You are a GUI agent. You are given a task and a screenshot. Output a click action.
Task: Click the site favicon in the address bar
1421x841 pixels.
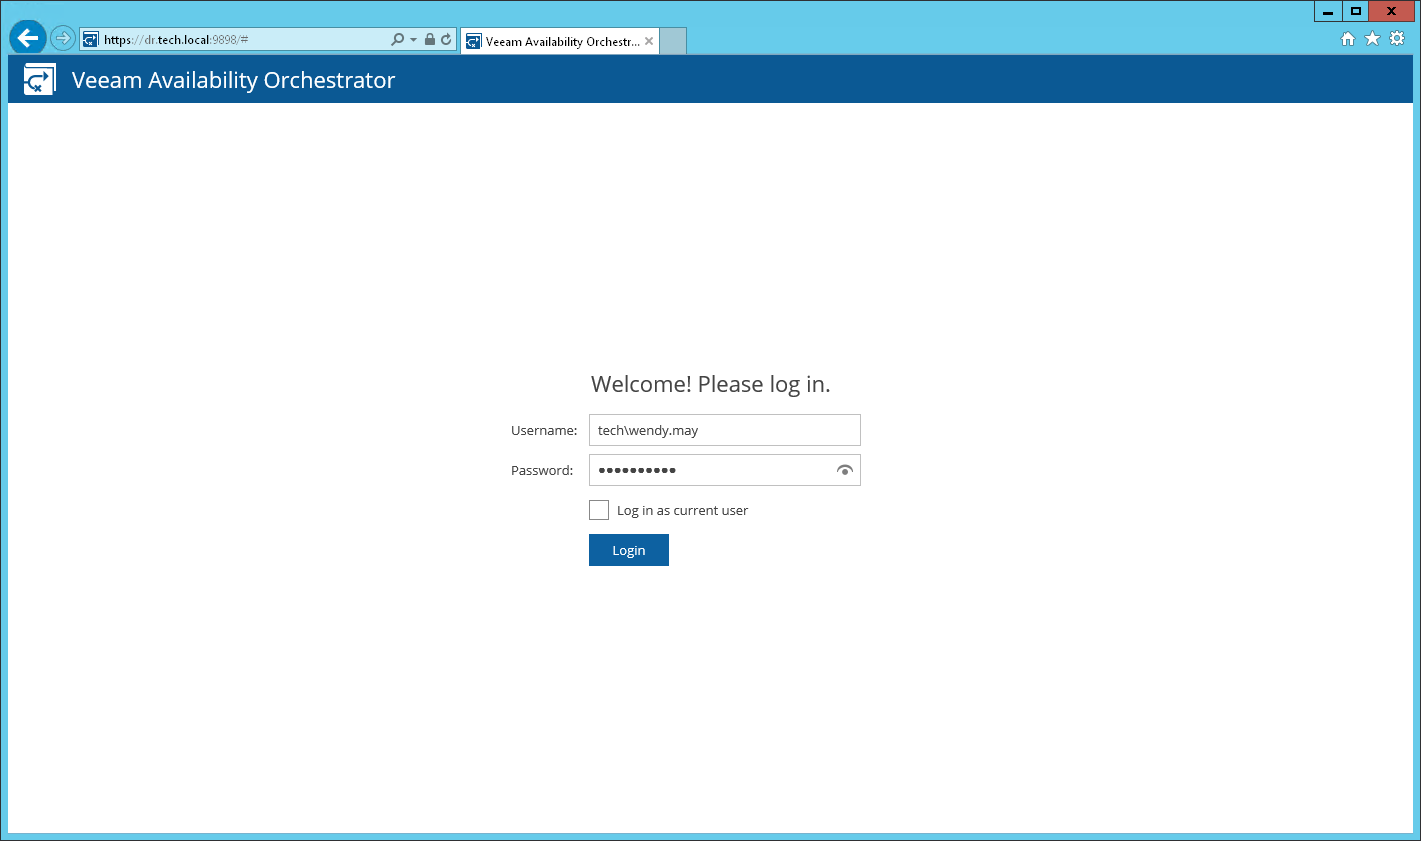pyautogui.click(x=91, y=40)
